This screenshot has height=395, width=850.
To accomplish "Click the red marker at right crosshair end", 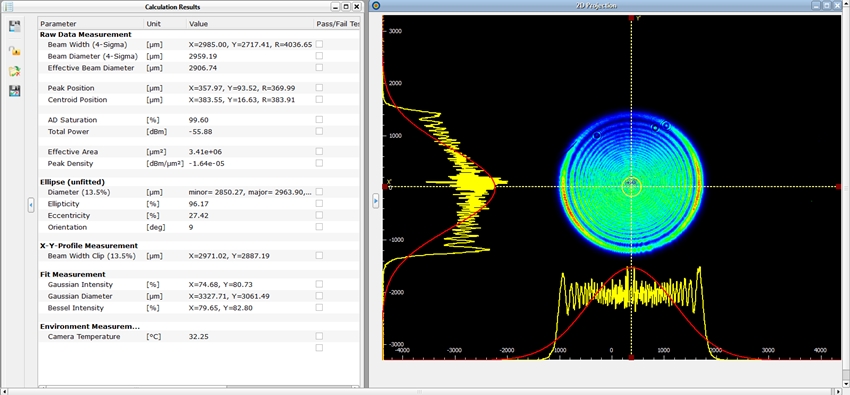I will [839, 186].
